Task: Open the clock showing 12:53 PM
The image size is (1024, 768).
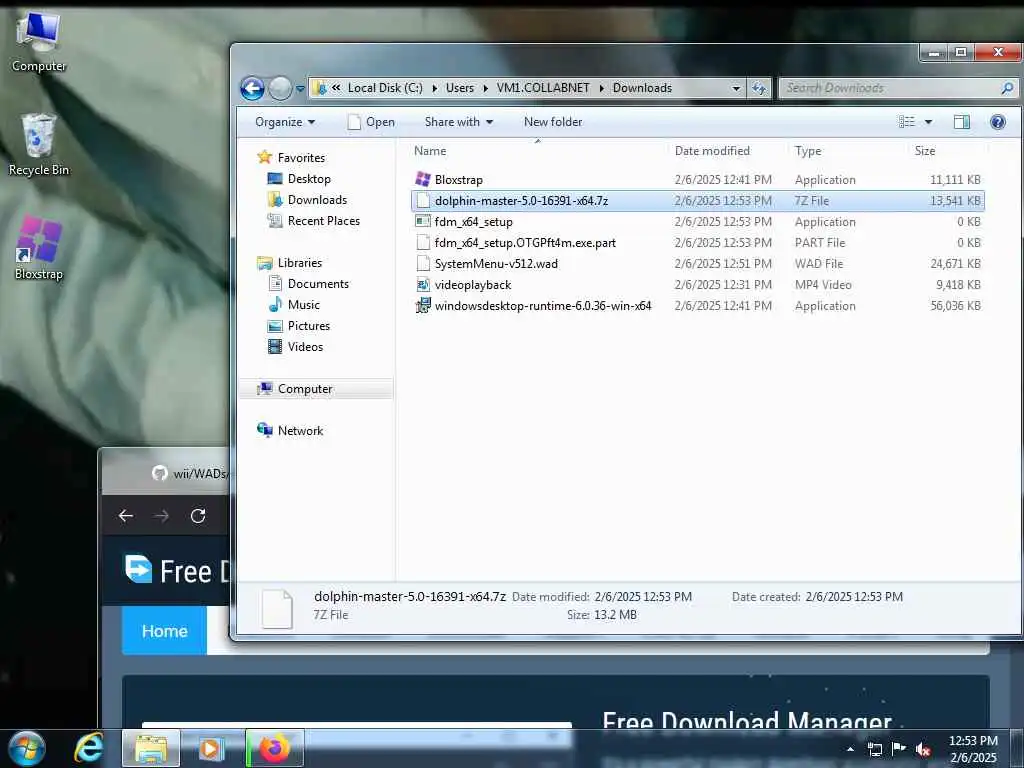Action: click(973, 749)
